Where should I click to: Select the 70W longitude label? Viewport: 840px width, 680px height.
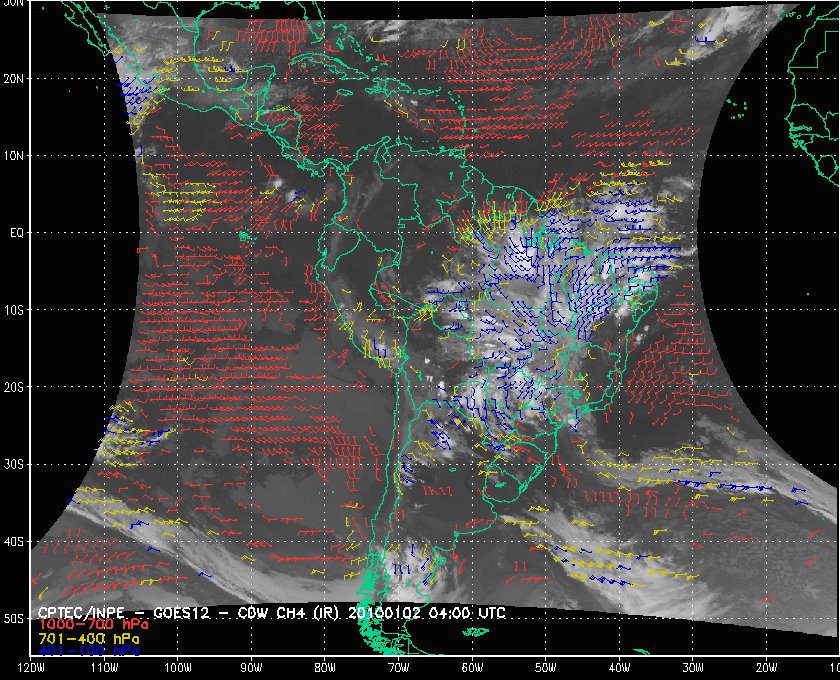pyautogui.click(x=399, y=668)
